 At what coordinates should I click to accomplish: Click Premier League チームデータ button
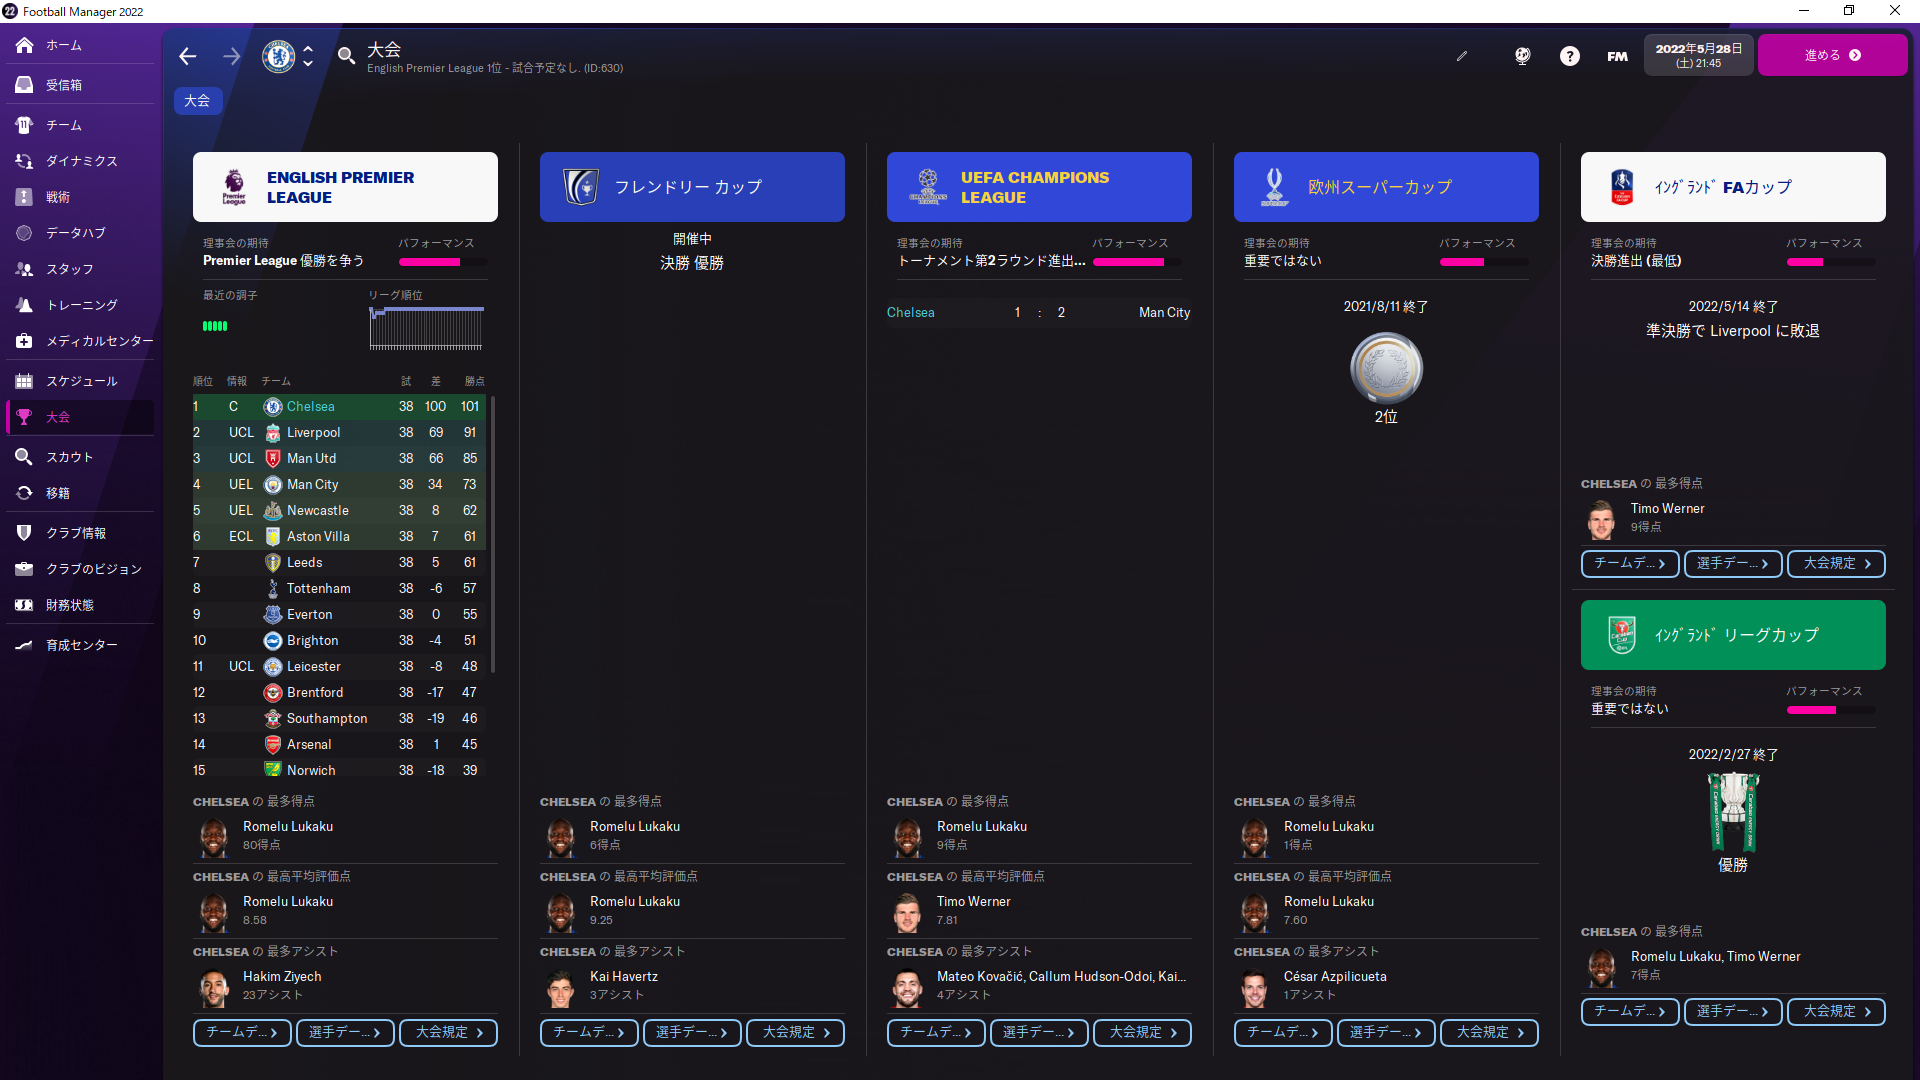point(242,1033)
